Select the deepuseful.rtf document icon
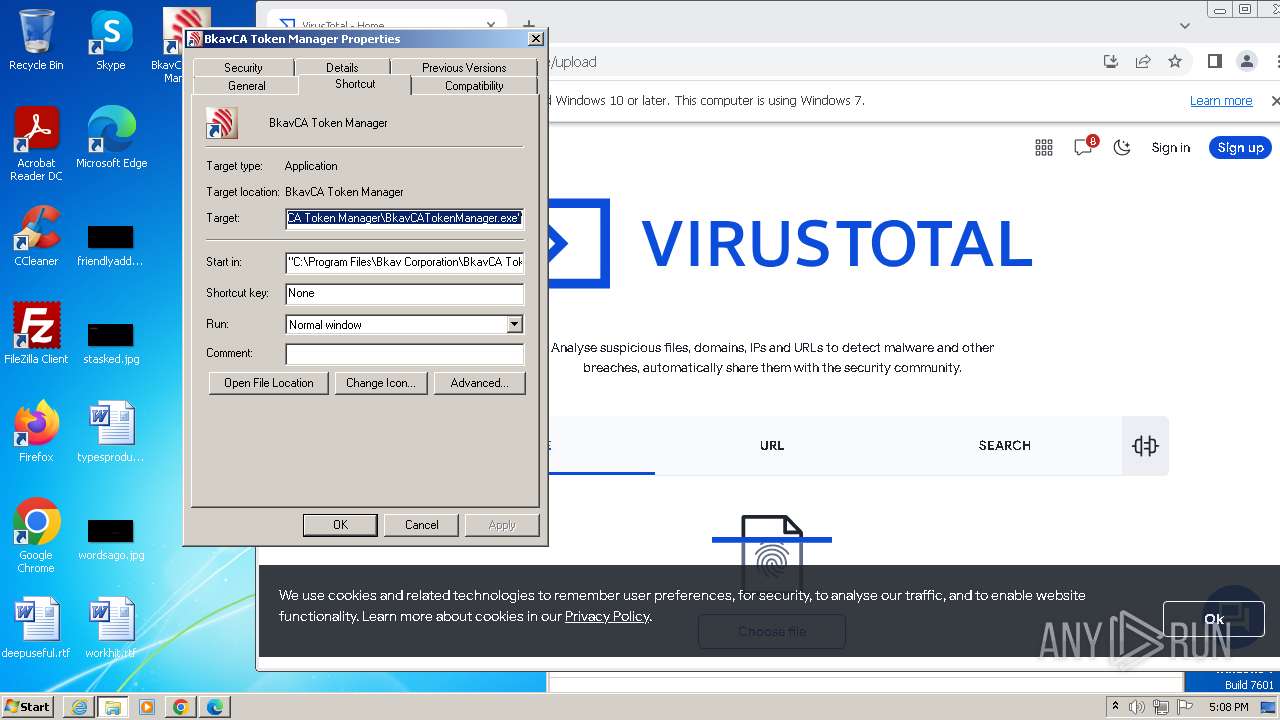 [36, 628]
